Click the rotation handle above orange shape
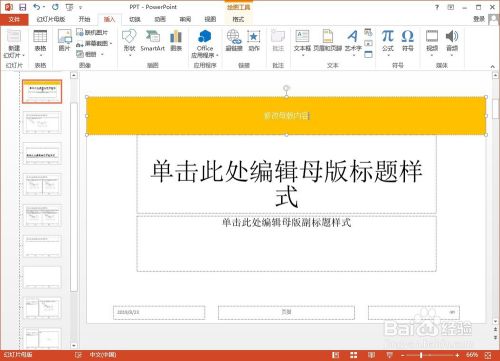The image size is (500, 361). pyautogui.click(x=286, y=88)
